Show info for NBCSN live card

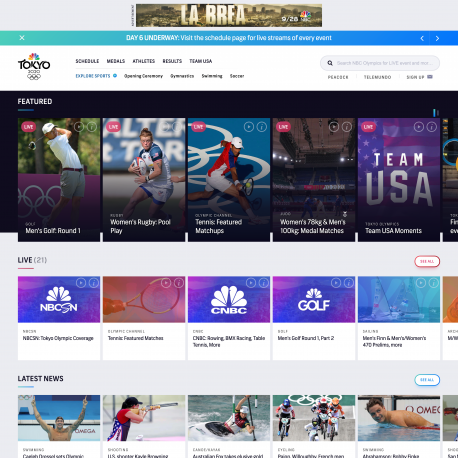pyautogui.click(x=94, y=283)
